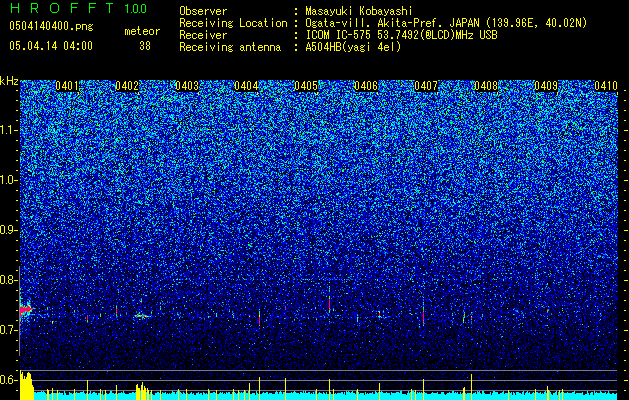Click the Observer label
The image size is (629, 400).
(x=203, y=11)
